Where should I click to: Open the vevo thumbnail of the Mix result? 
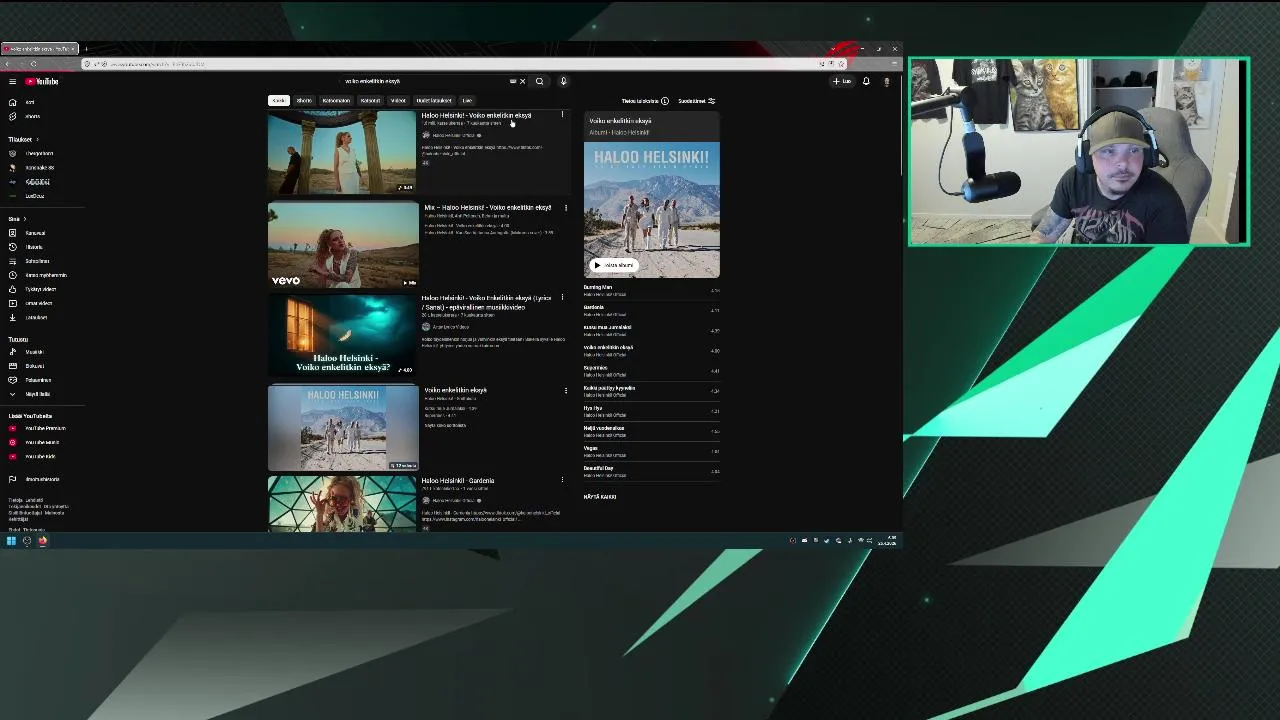(x=343, y=245)
